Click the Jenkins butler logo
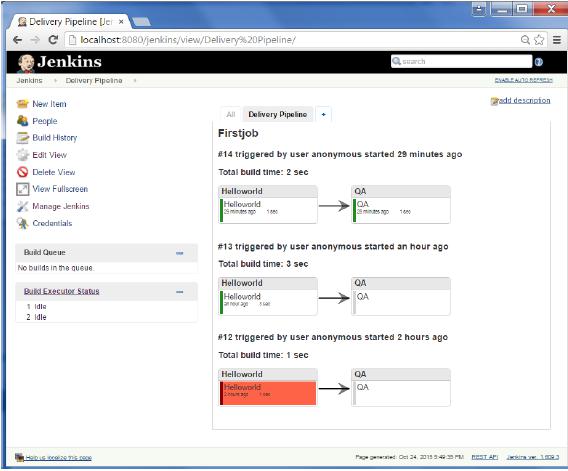 (26, 63)
